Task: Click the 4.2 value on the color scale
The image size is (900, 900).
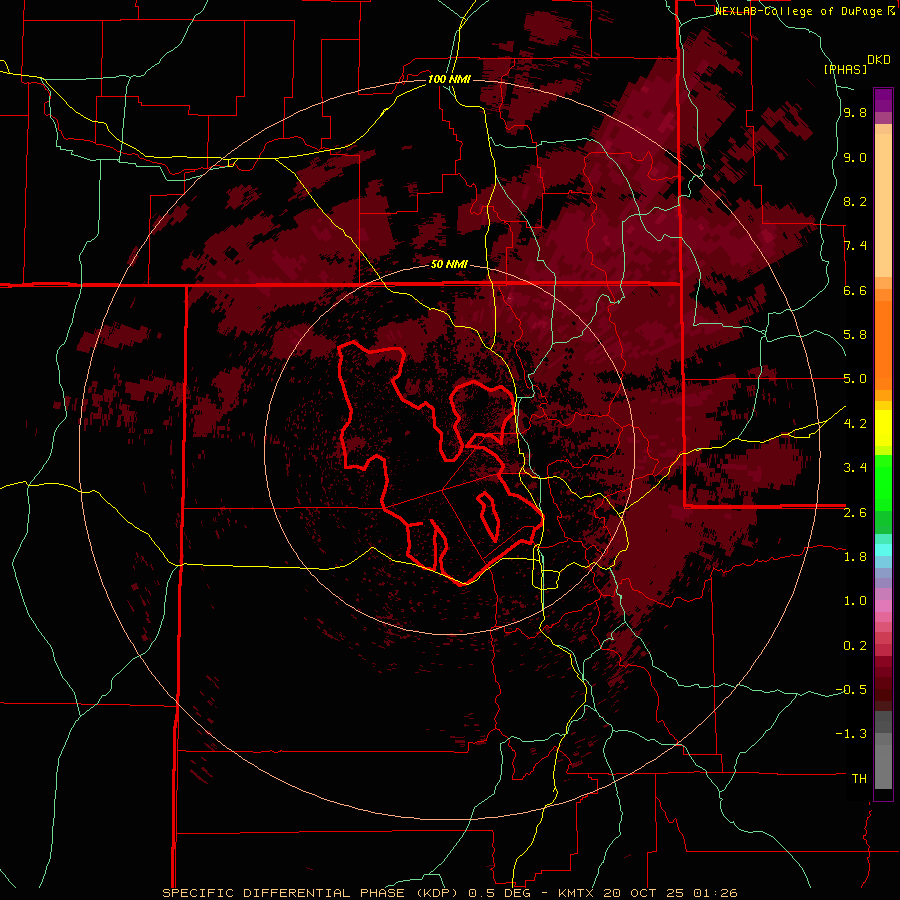Action: [855, 424]
